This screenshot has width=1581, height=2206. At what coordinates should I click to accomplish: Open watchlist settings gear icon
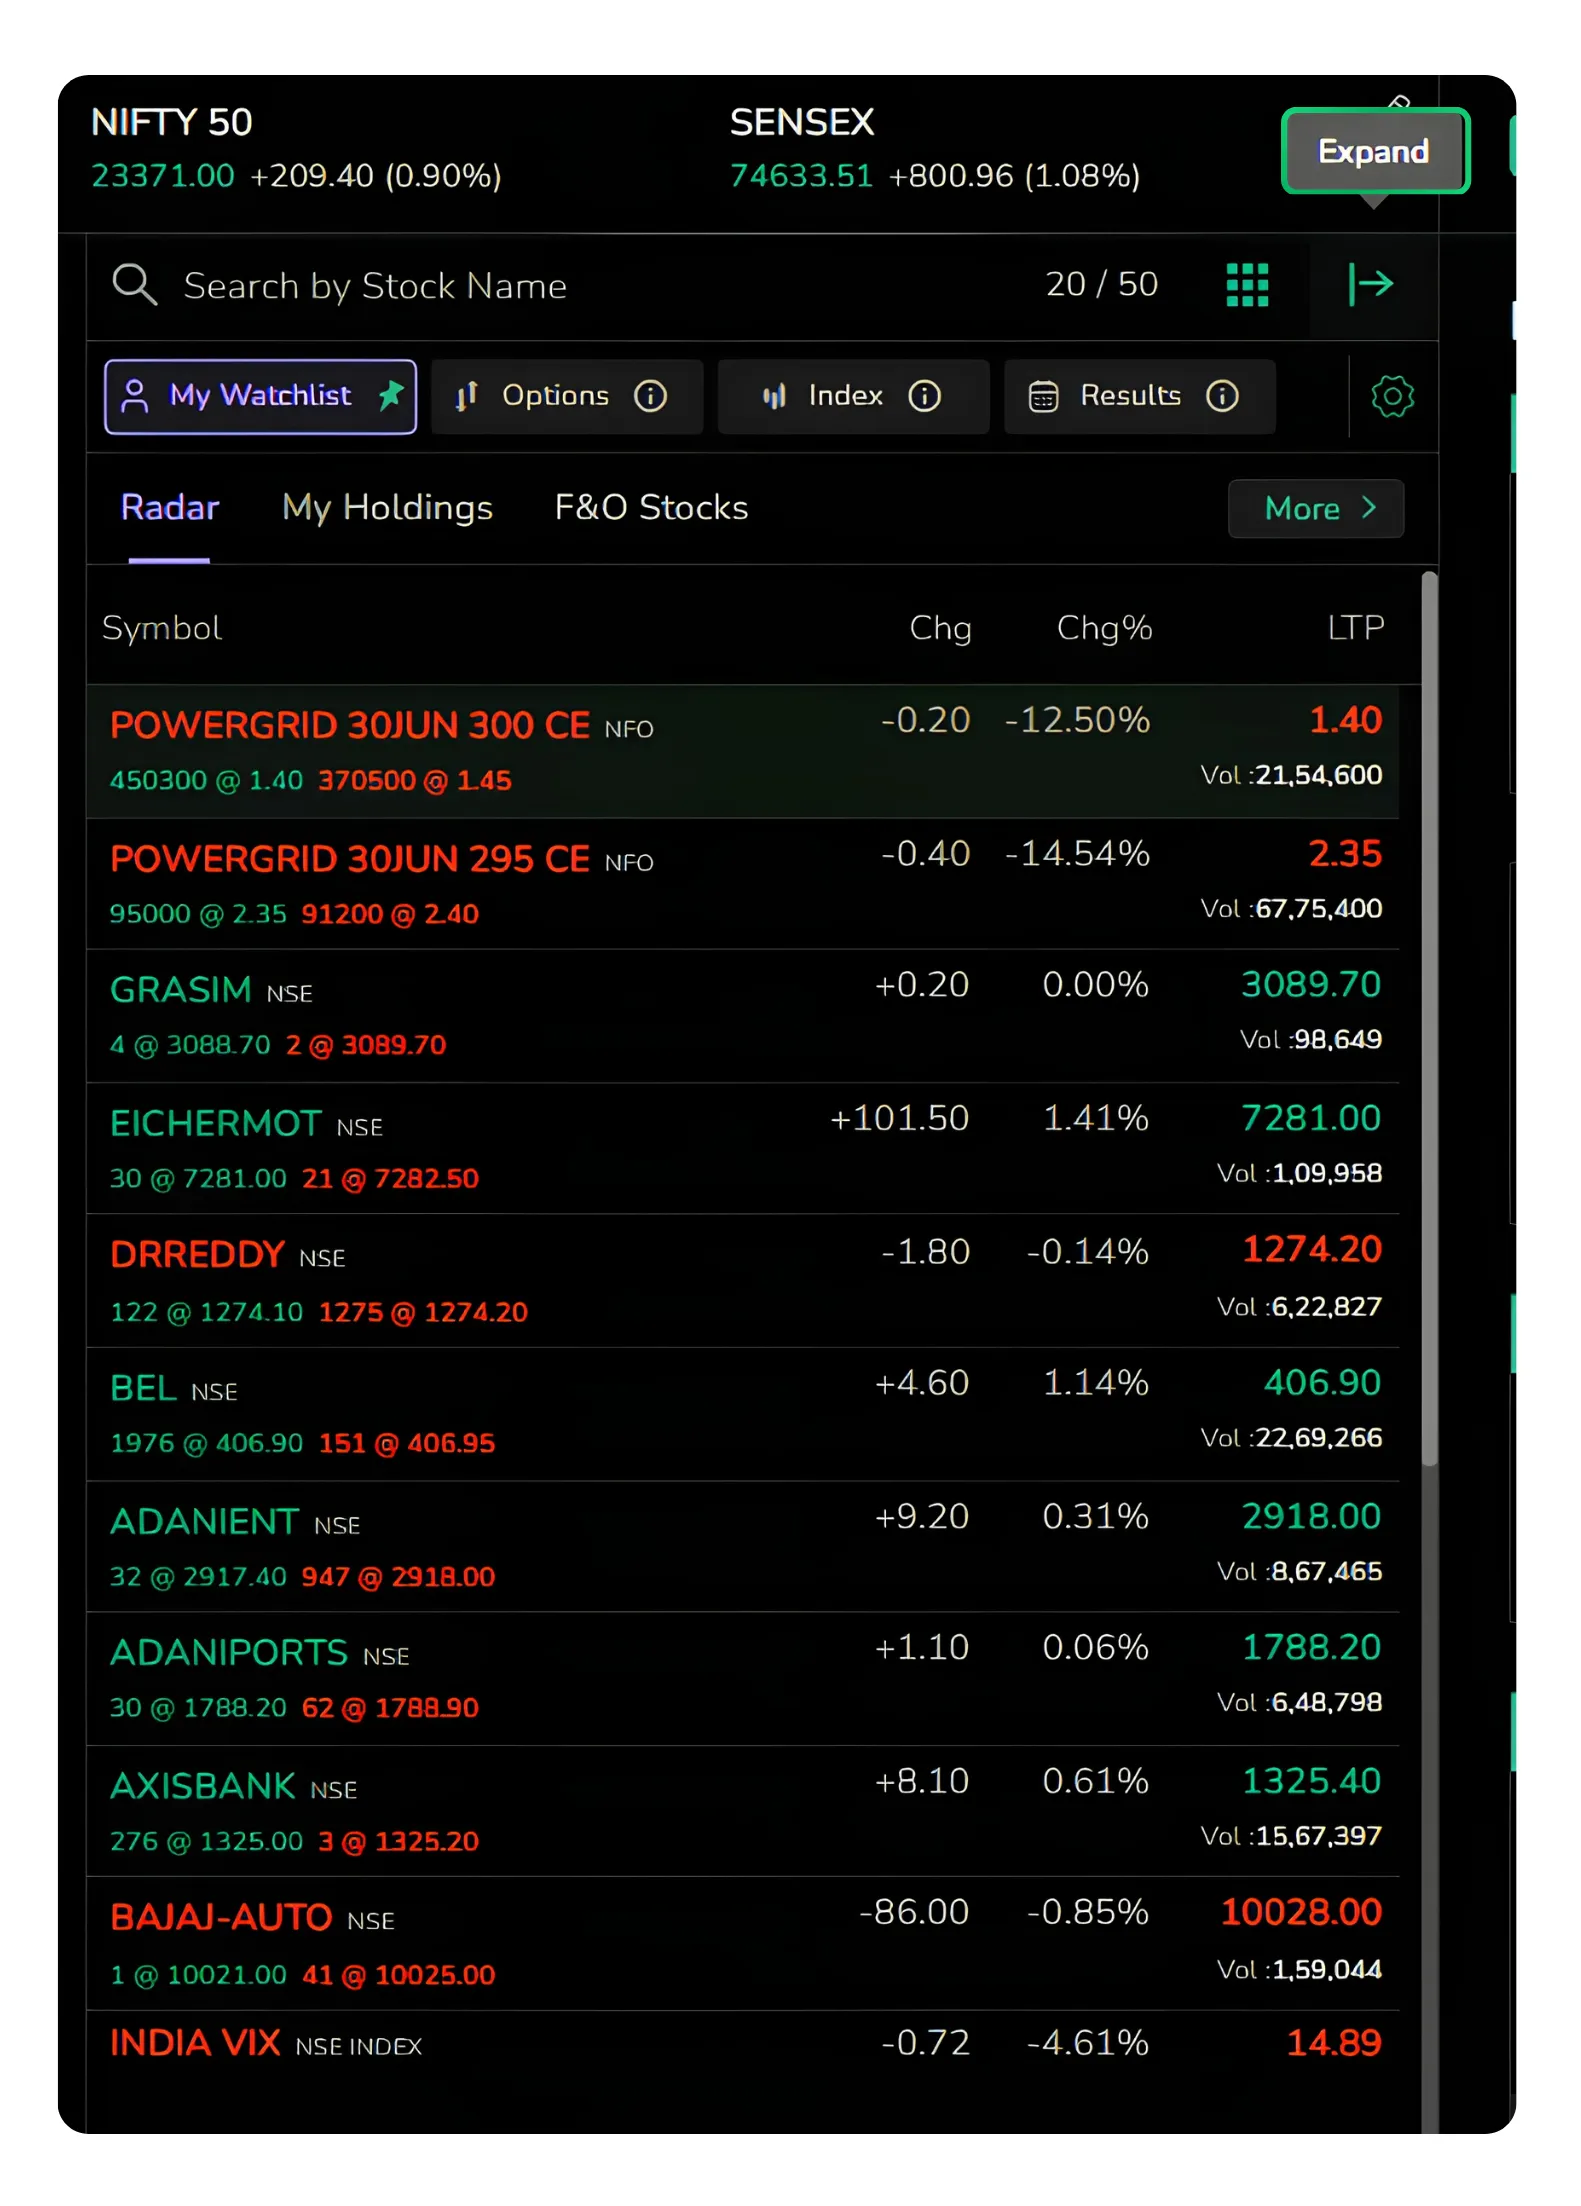1392,397
